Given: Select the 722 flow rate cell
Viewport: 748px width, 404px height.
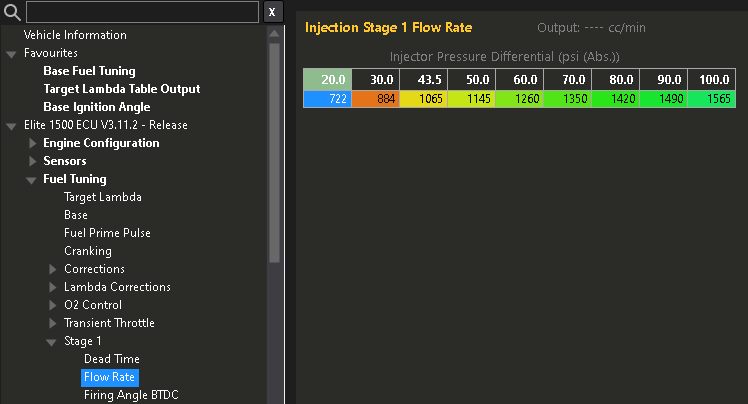Looking at the screenshot, I should [x=327, y=99].
